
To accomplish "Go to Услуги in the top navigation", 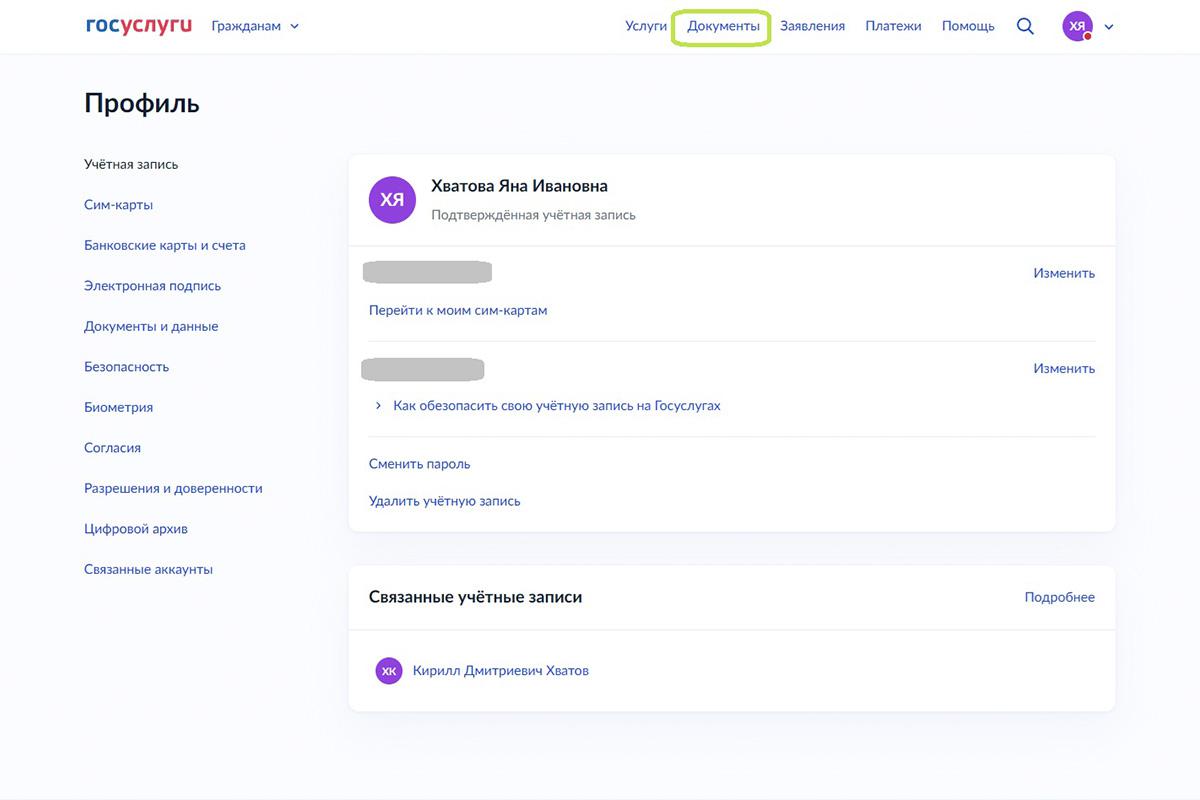I will click(x=646, y=26).
